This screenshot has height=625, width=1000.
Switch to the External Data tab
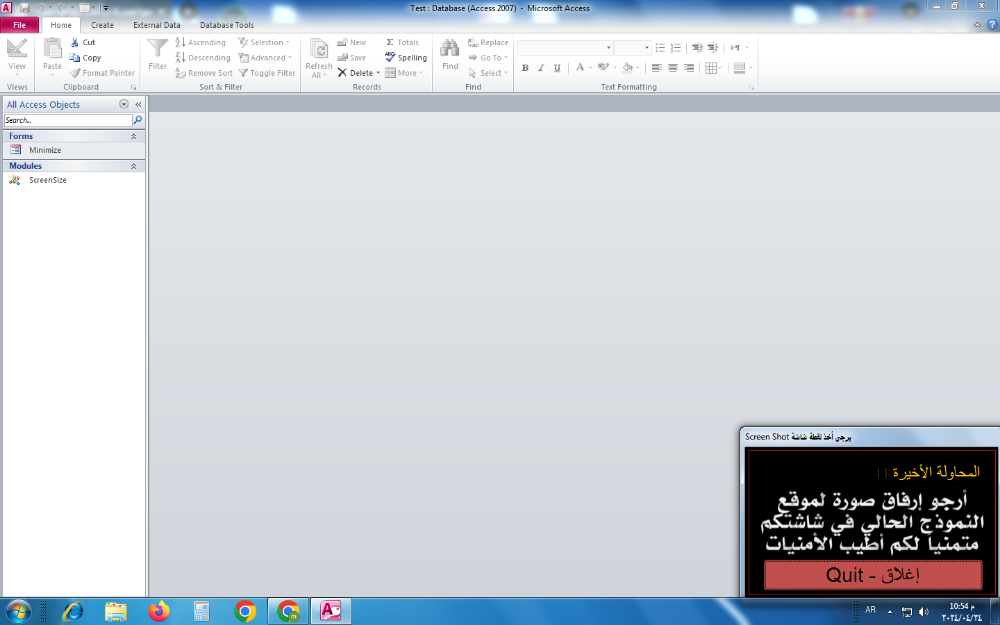coord(157,25)
